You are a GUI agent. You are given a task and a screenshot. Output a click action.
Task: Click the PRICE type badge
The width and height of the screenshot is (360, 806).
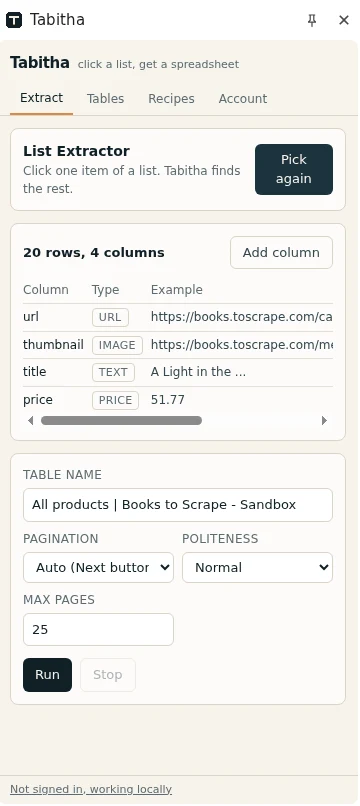tap(115, 400)
